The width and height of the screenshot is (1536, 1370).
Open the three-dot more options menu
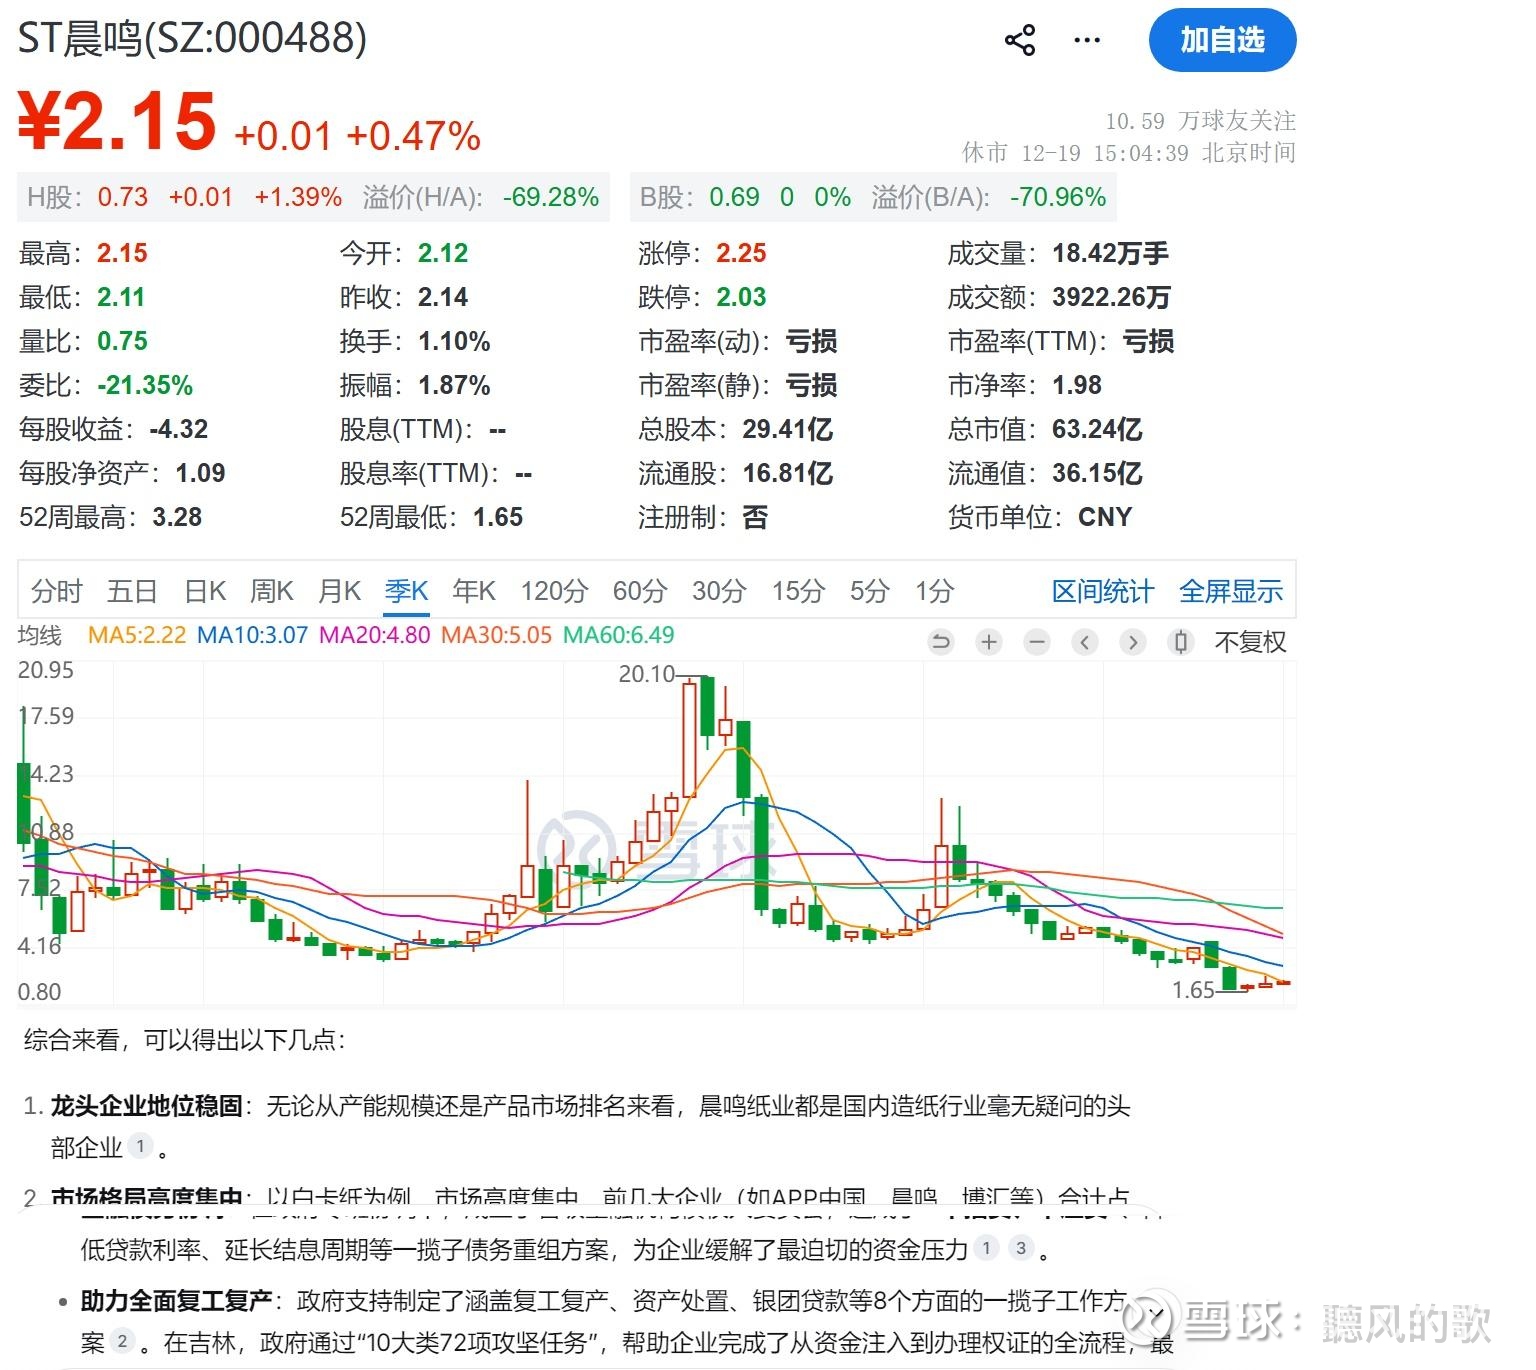(x=1086, y=41)
